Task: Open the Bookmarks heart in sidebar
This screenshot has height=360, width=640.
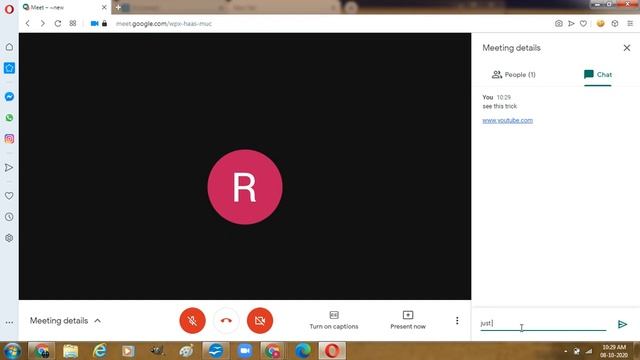Action: 9,196
